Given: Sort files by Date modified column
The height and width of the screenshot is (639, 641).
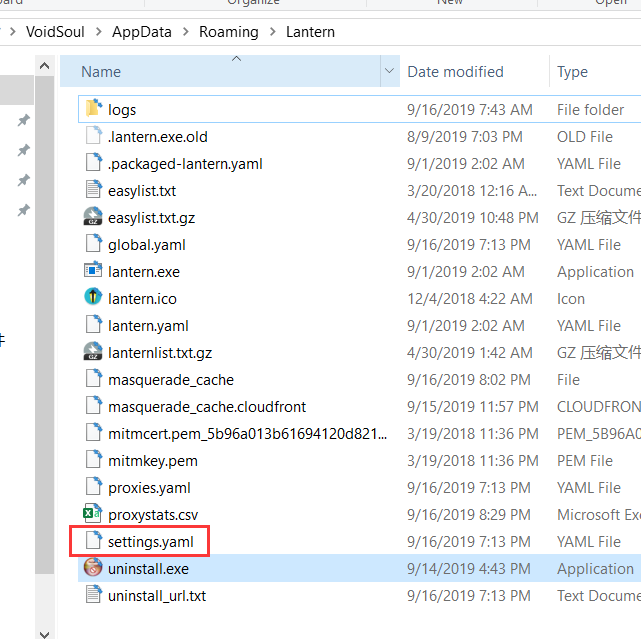Looking at the screenshot, I should [475, 71].
